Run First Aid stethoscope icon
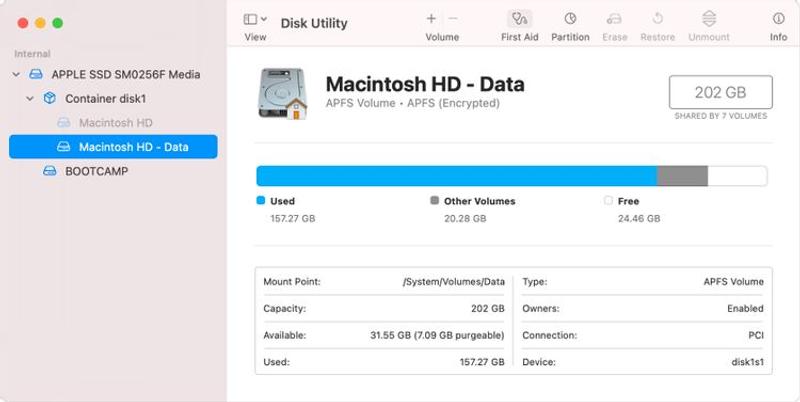The width and height of the screenshot is (800, 402). (x=519, y=19)
